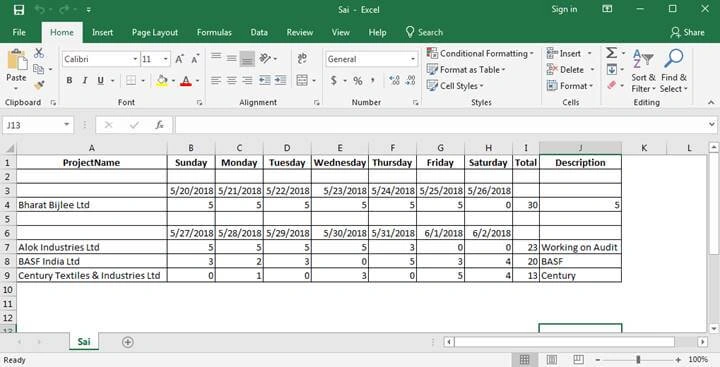Switch to the Formulas tab

pyautogui.click(x=214, y=32)
